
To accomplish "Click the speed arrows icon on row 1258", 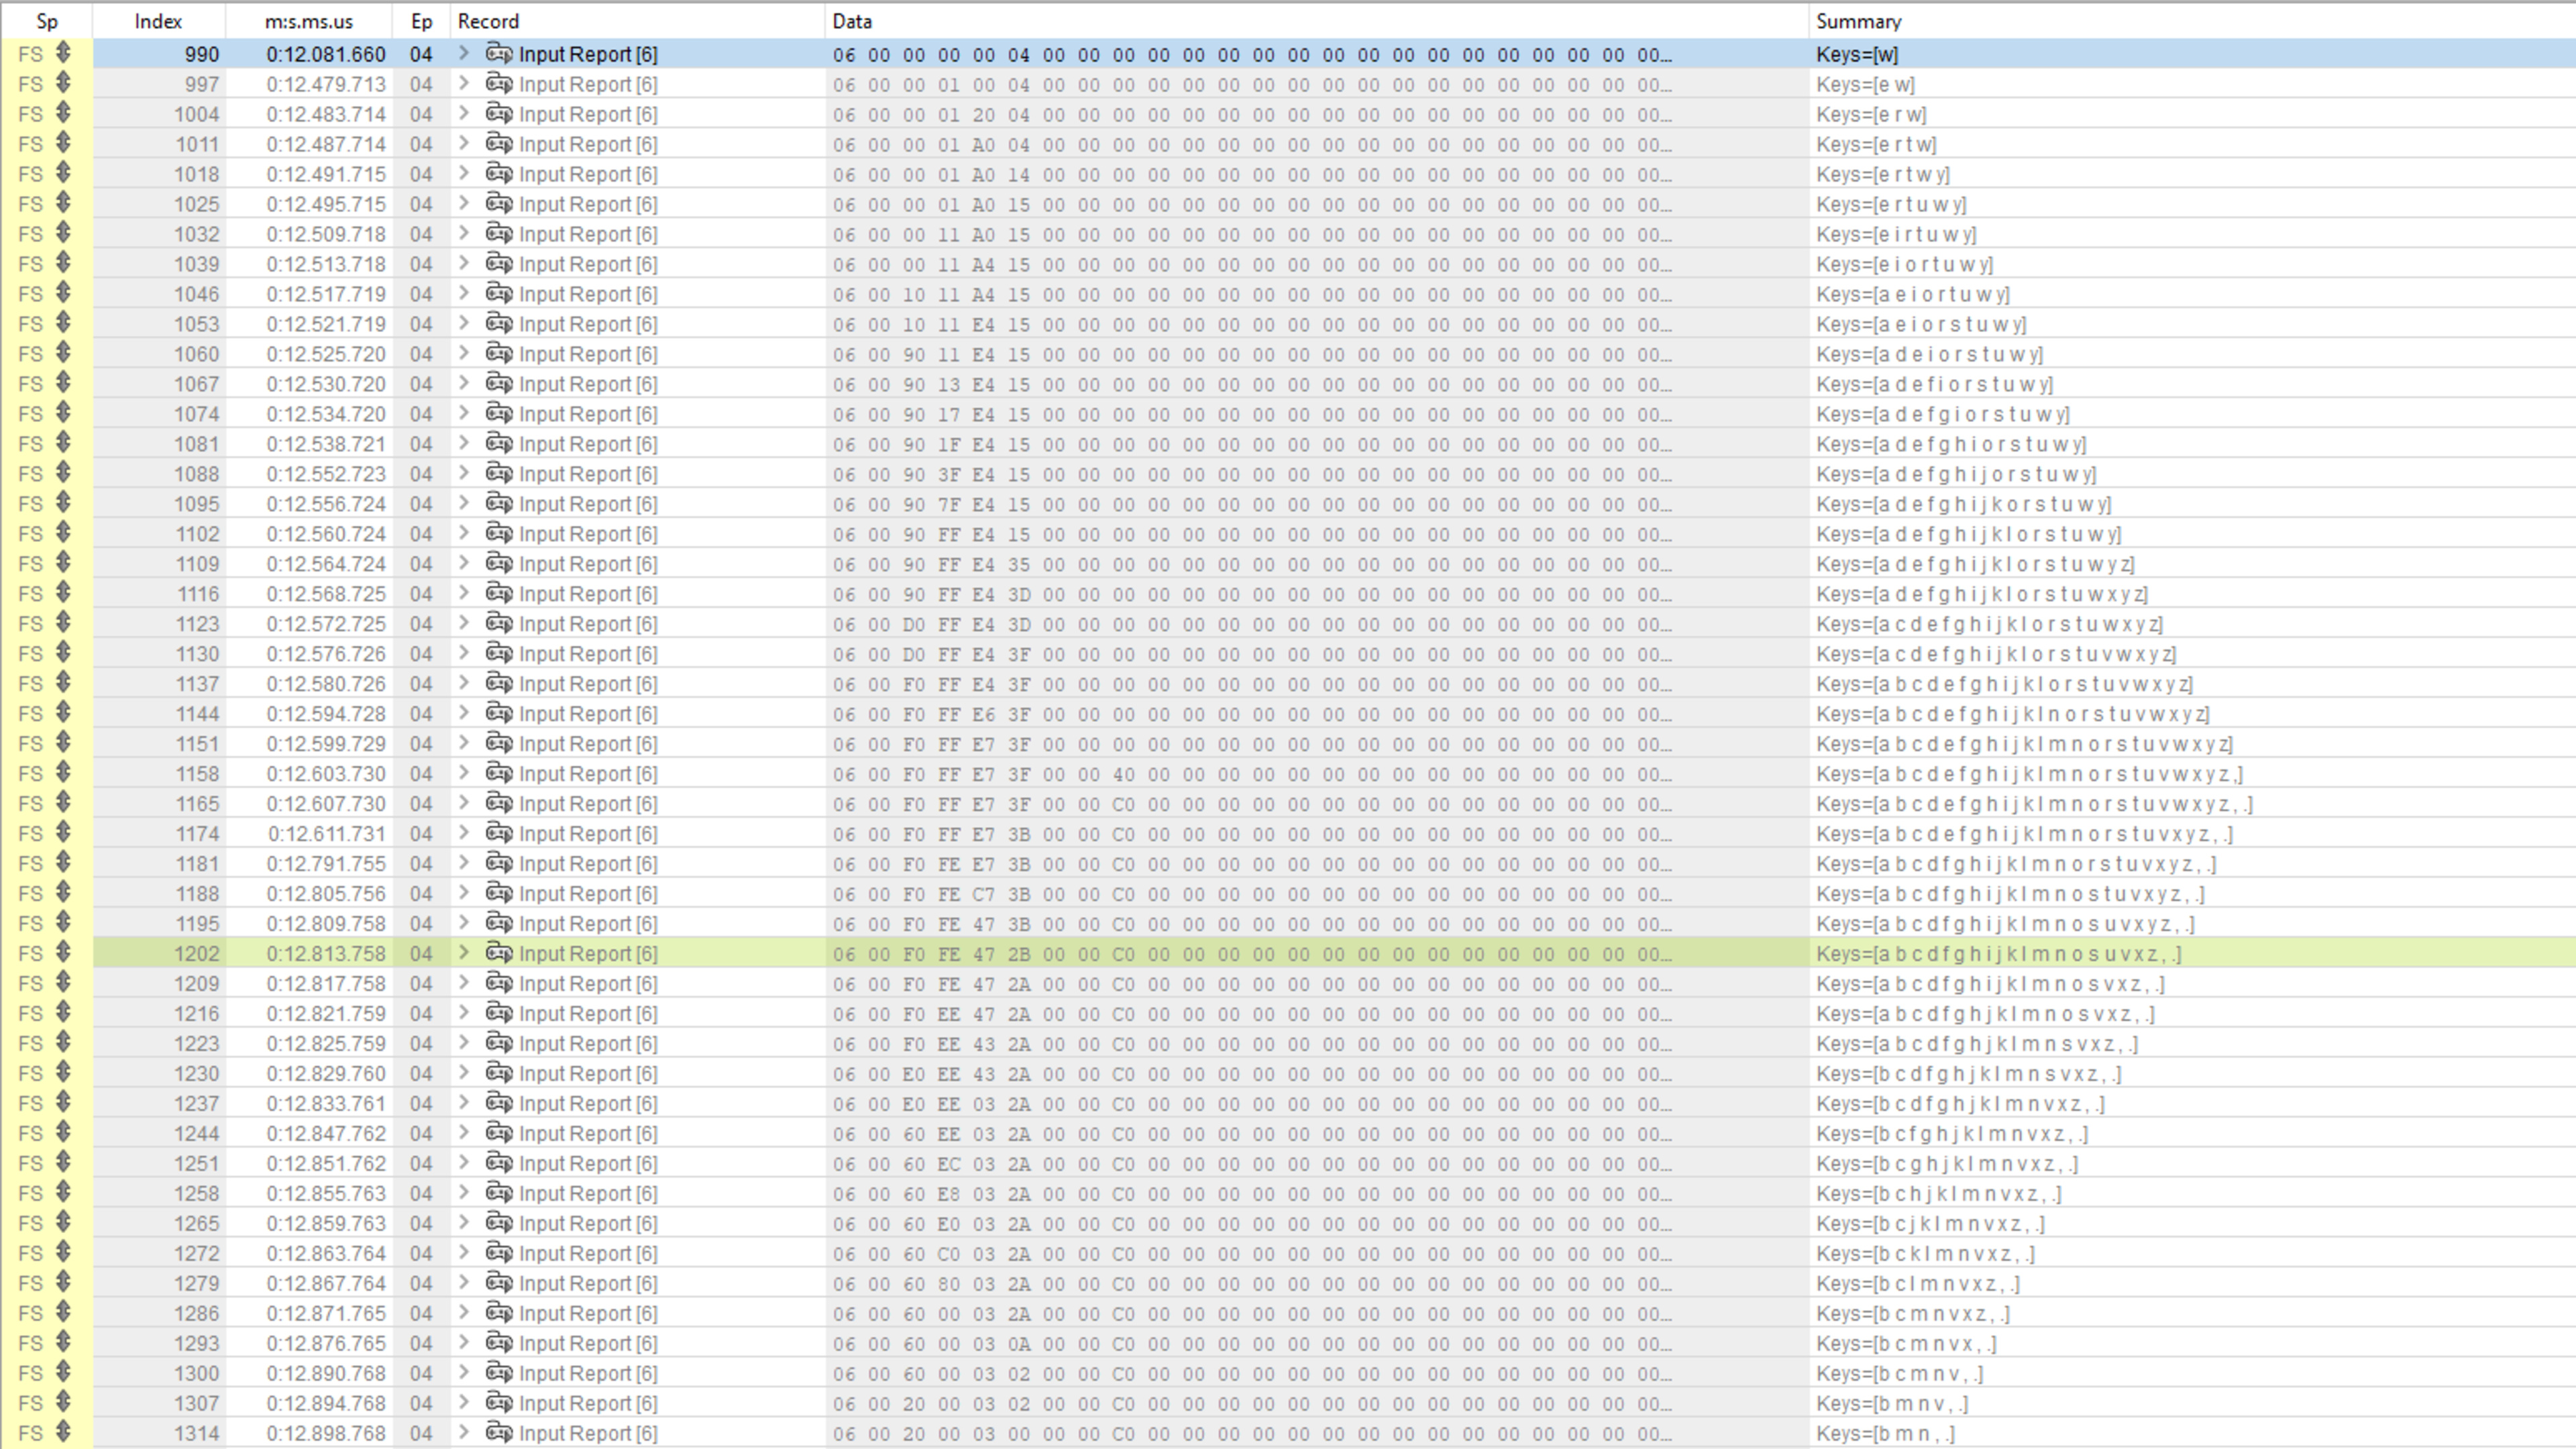I will tap(63, 1192).
